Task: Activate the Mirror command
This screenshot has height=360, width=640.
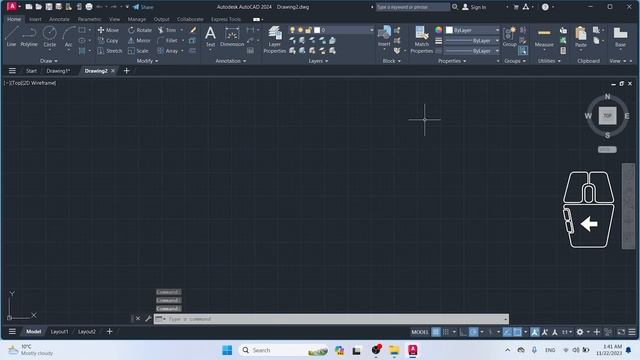Action: 139,40
